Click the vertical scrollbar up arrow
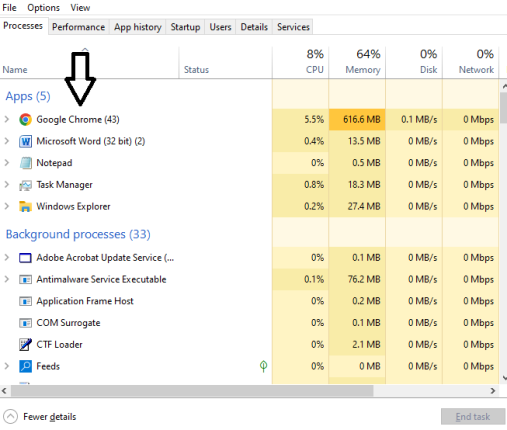 click(x=504, y=86)
